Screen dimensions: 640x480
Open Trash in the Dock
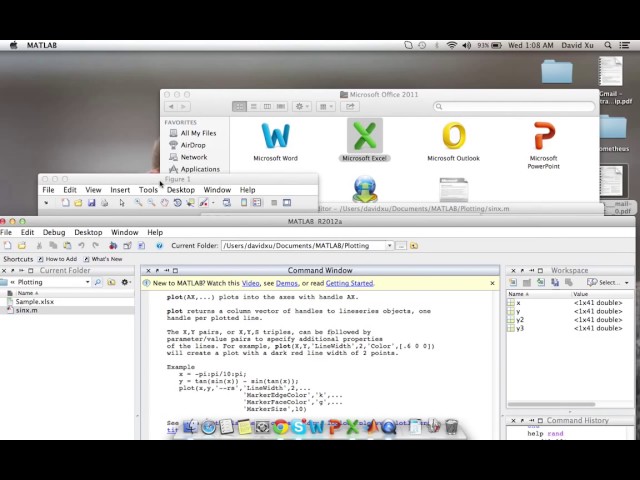[451, 428]
